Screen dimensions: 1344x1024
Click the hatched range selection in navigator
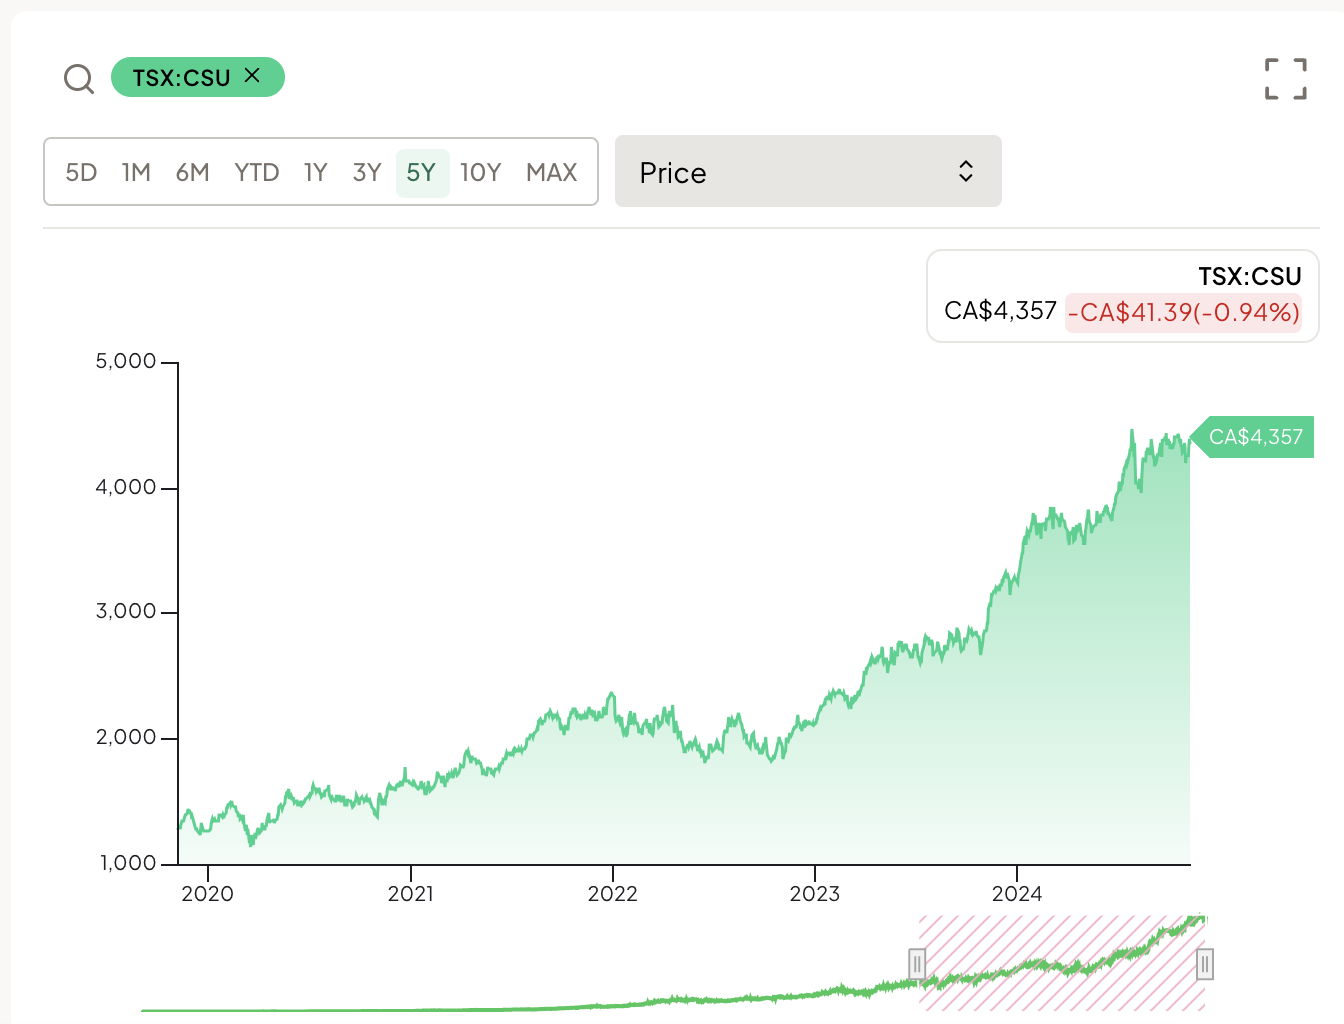point(1061,963)
